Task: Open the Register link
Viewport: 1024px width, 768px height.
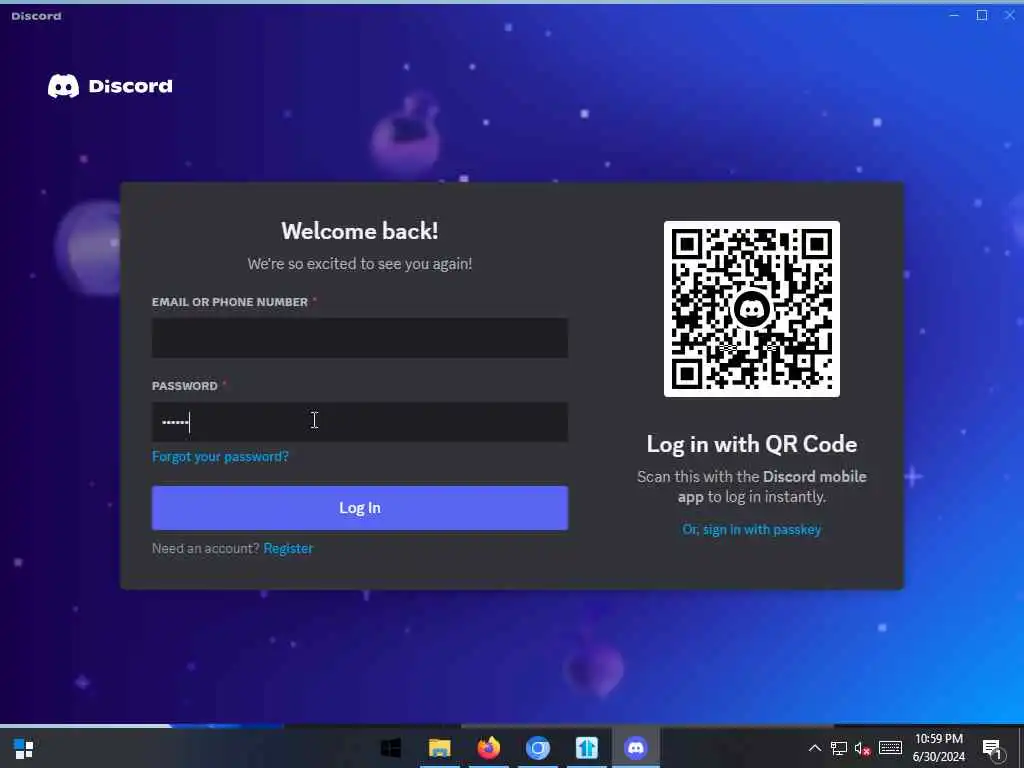Action: coord(288,549)
